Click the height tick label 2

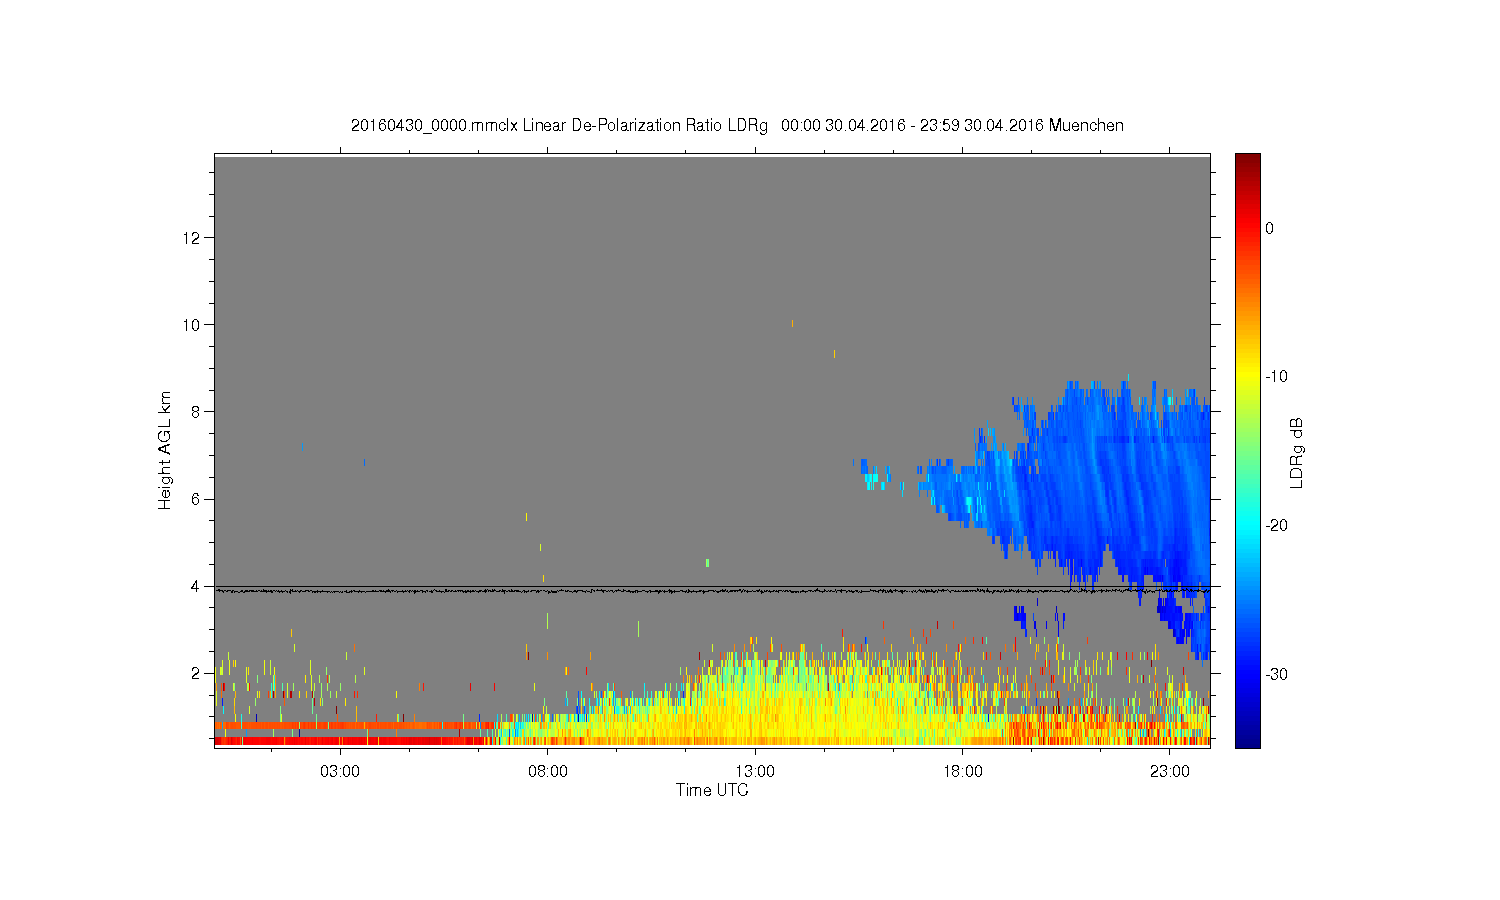pyautogui.click(x=197, y=673)
